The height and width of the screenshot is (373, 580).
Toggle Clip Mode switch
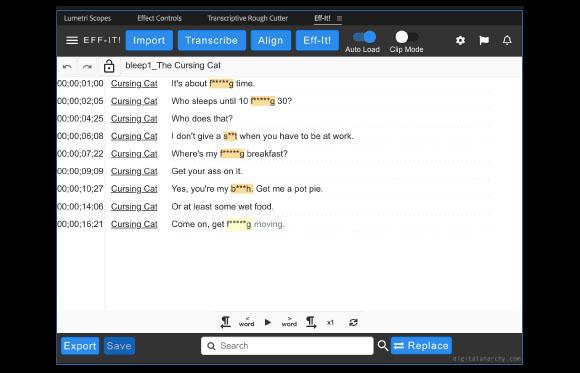[x=407, y=37]
